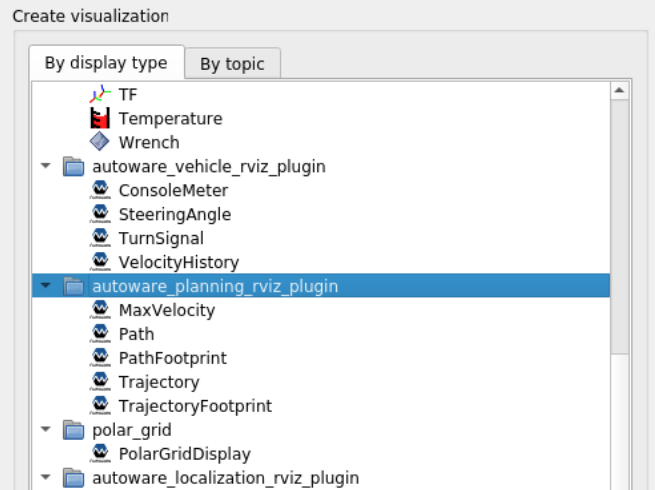Image resolution: width=655 pixels, height=490 pixels.
Task: Select the red Temperature icon
Action: (x=100, y=118)
